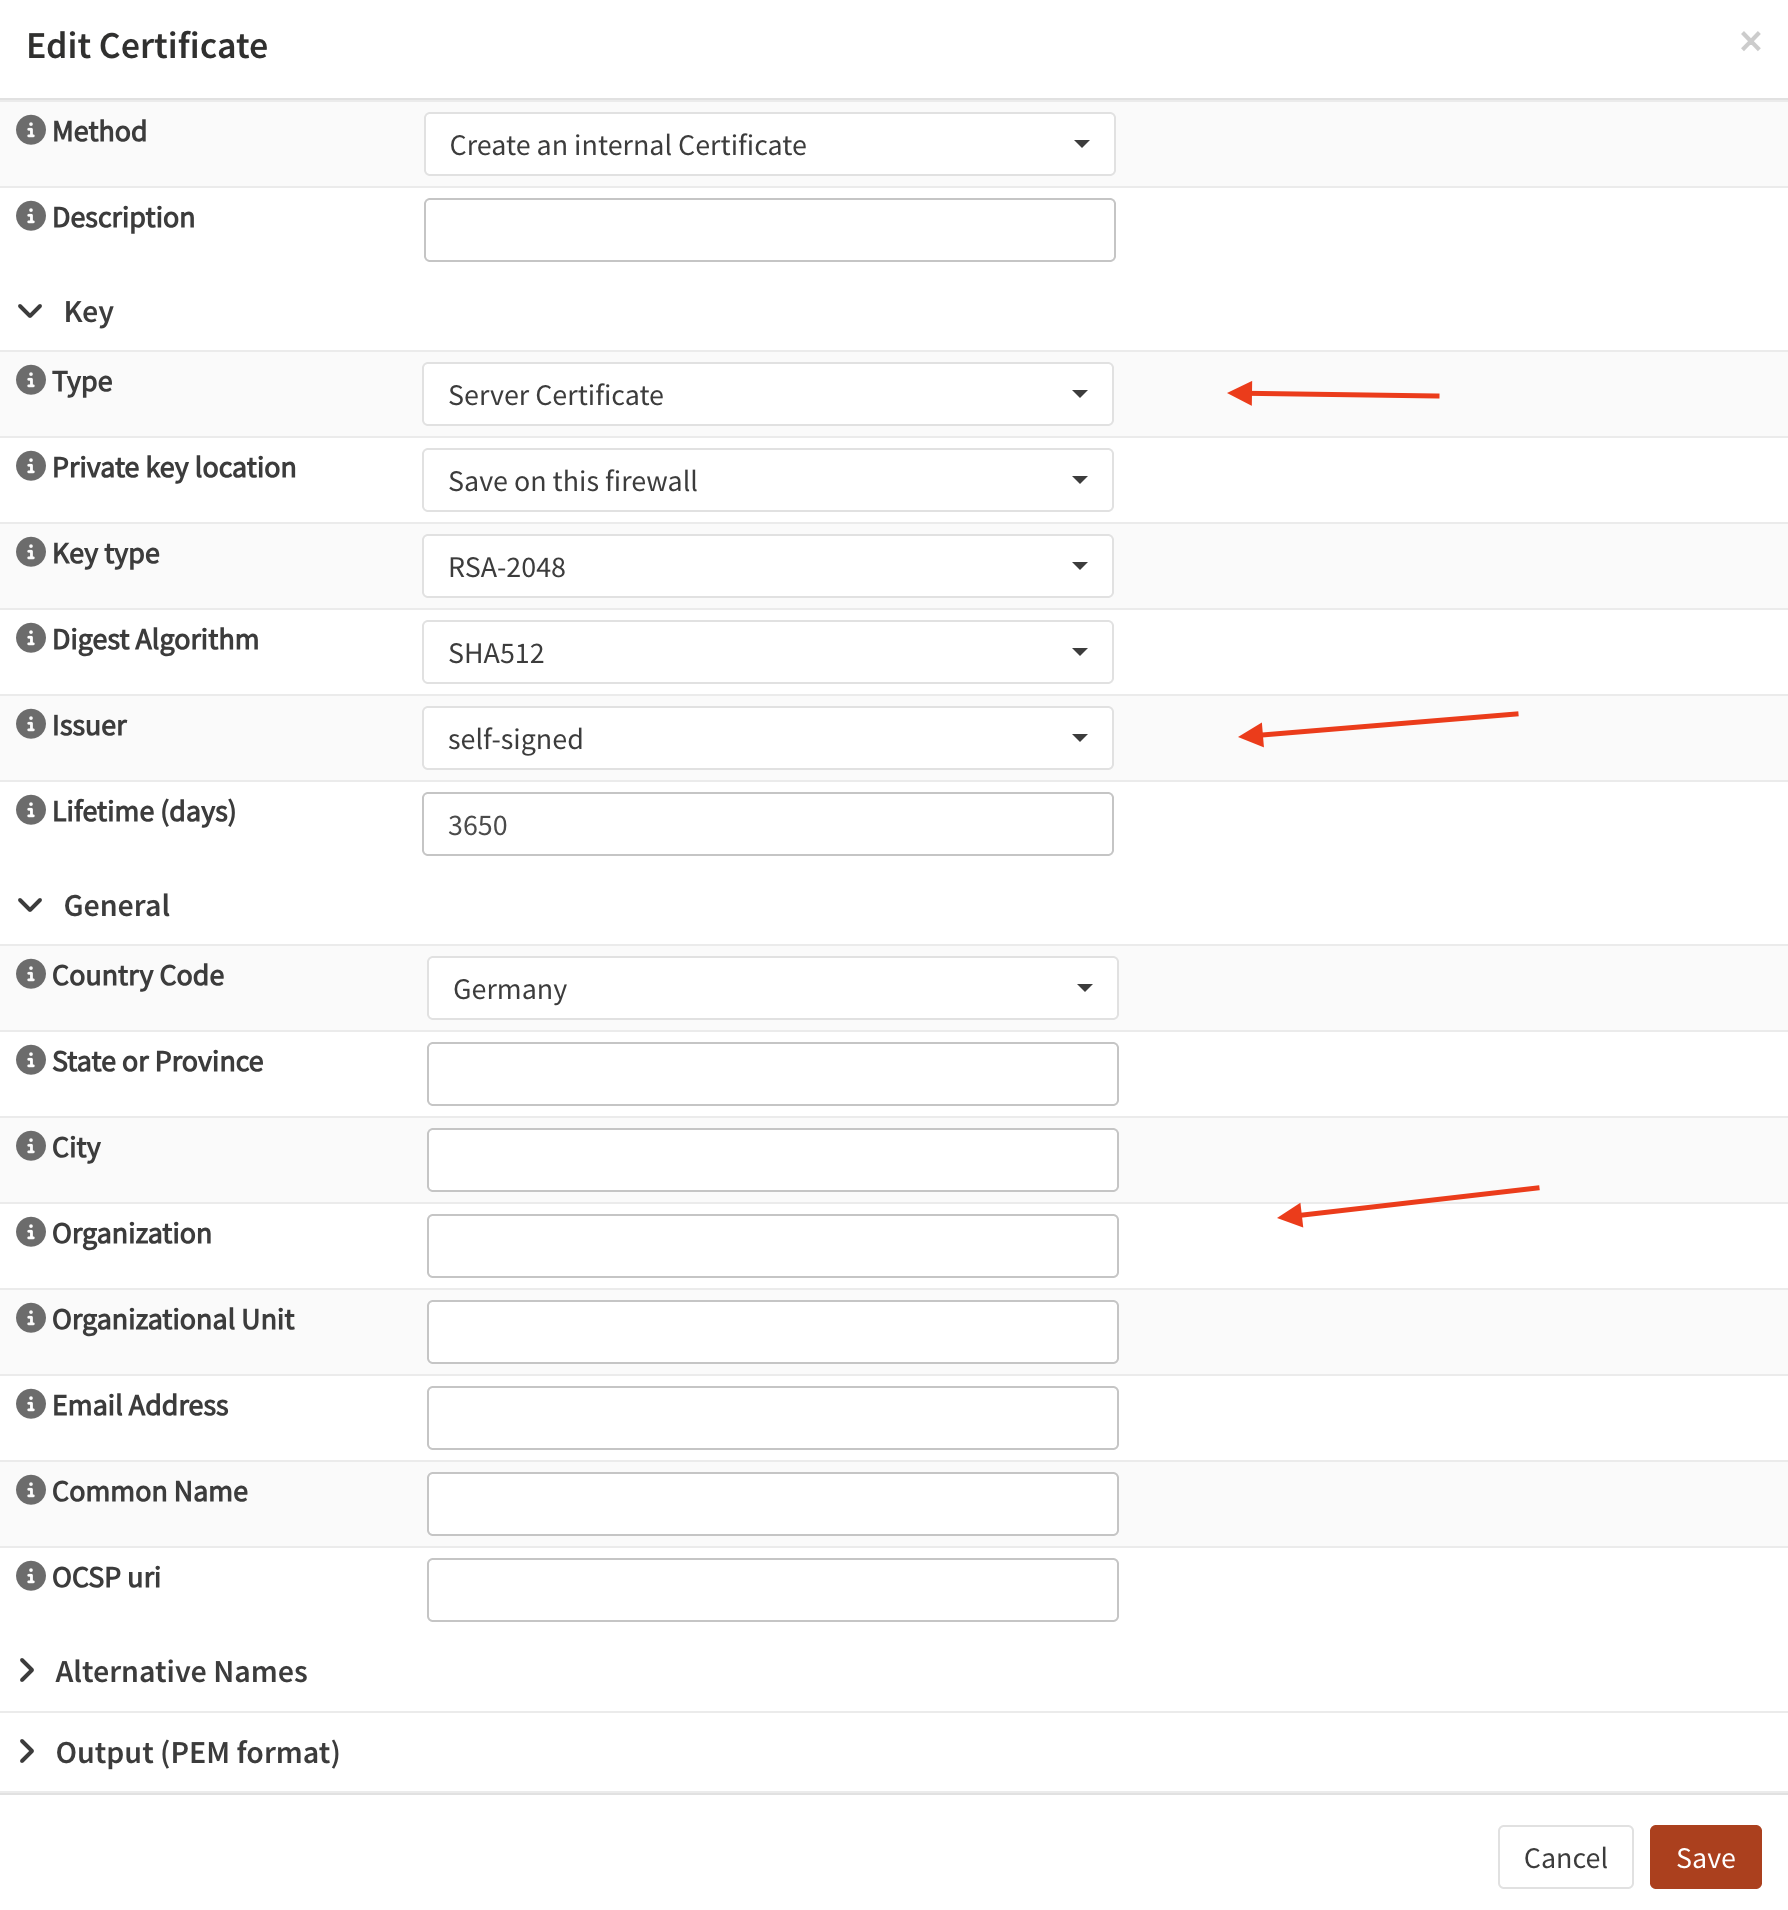Click the info icon beside Common Name
The height and width of the screenshot is (1910, 1788).
pos(31,1490)
